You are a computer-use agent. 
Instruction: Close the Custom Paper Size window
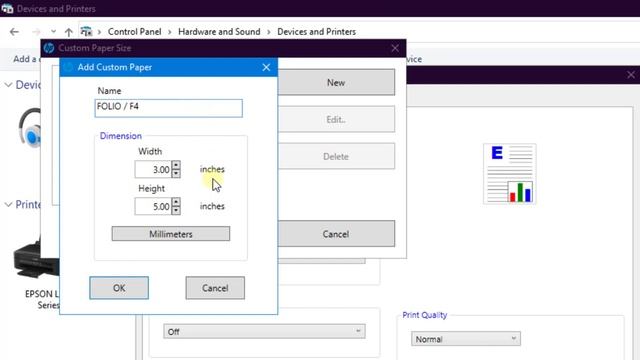click(x=395, y=48)
